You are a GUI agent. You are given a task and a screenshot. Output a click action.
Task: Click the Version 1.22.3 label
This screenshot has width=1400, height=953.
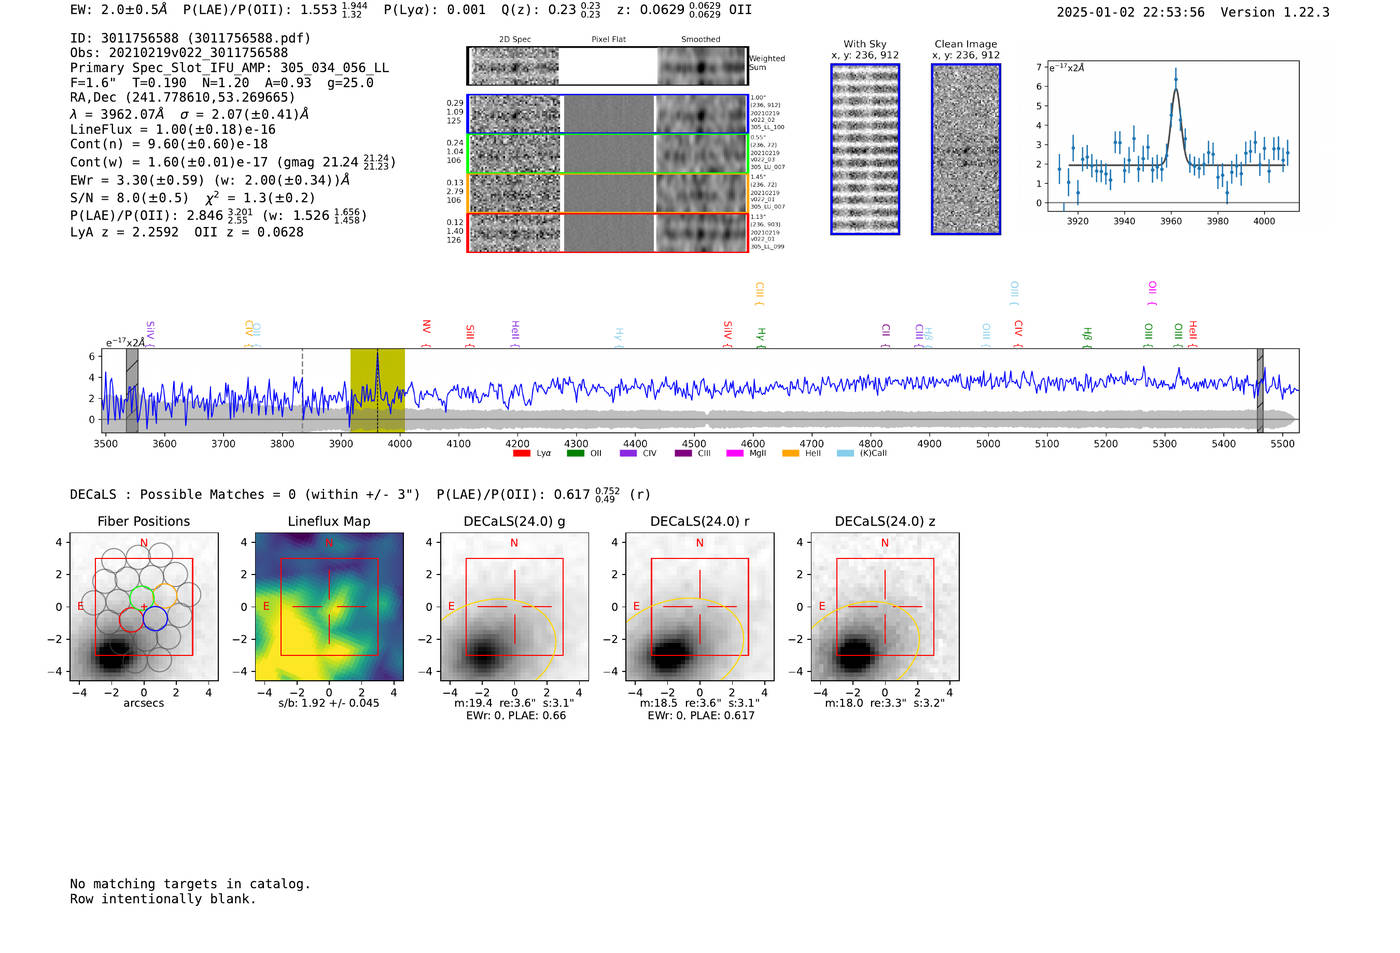(x=1275, y=12)
